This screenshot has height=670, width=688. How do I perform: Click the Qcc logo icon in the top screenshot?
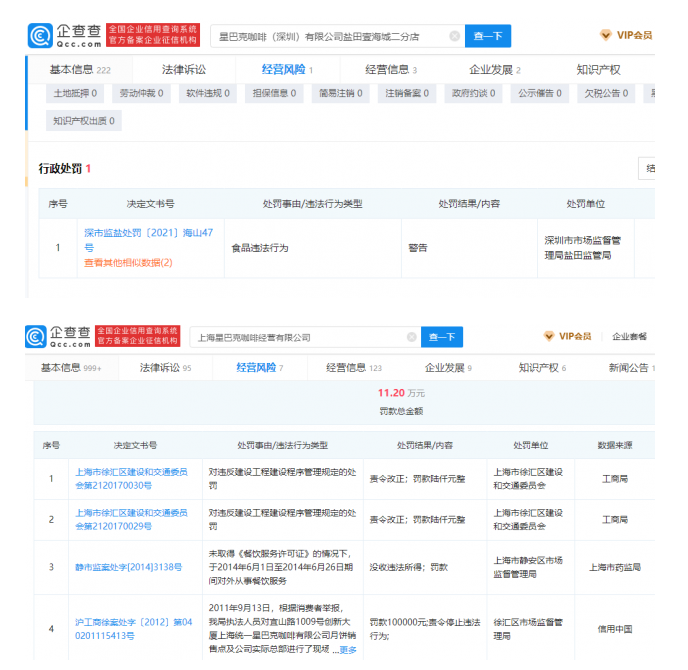(x=40, y=36)
